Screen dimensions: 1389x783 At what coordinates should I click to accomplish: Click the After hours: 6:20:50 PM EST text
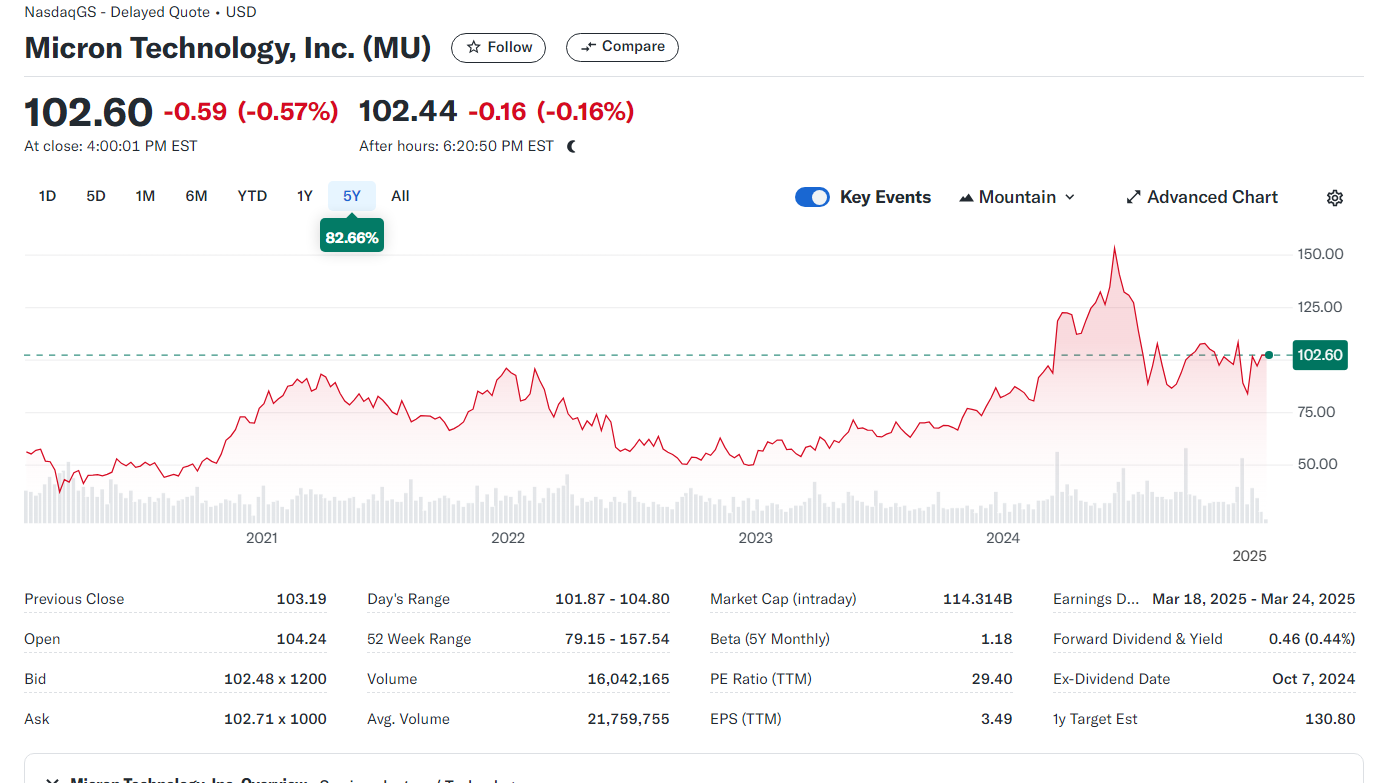(x=456, y=146)
